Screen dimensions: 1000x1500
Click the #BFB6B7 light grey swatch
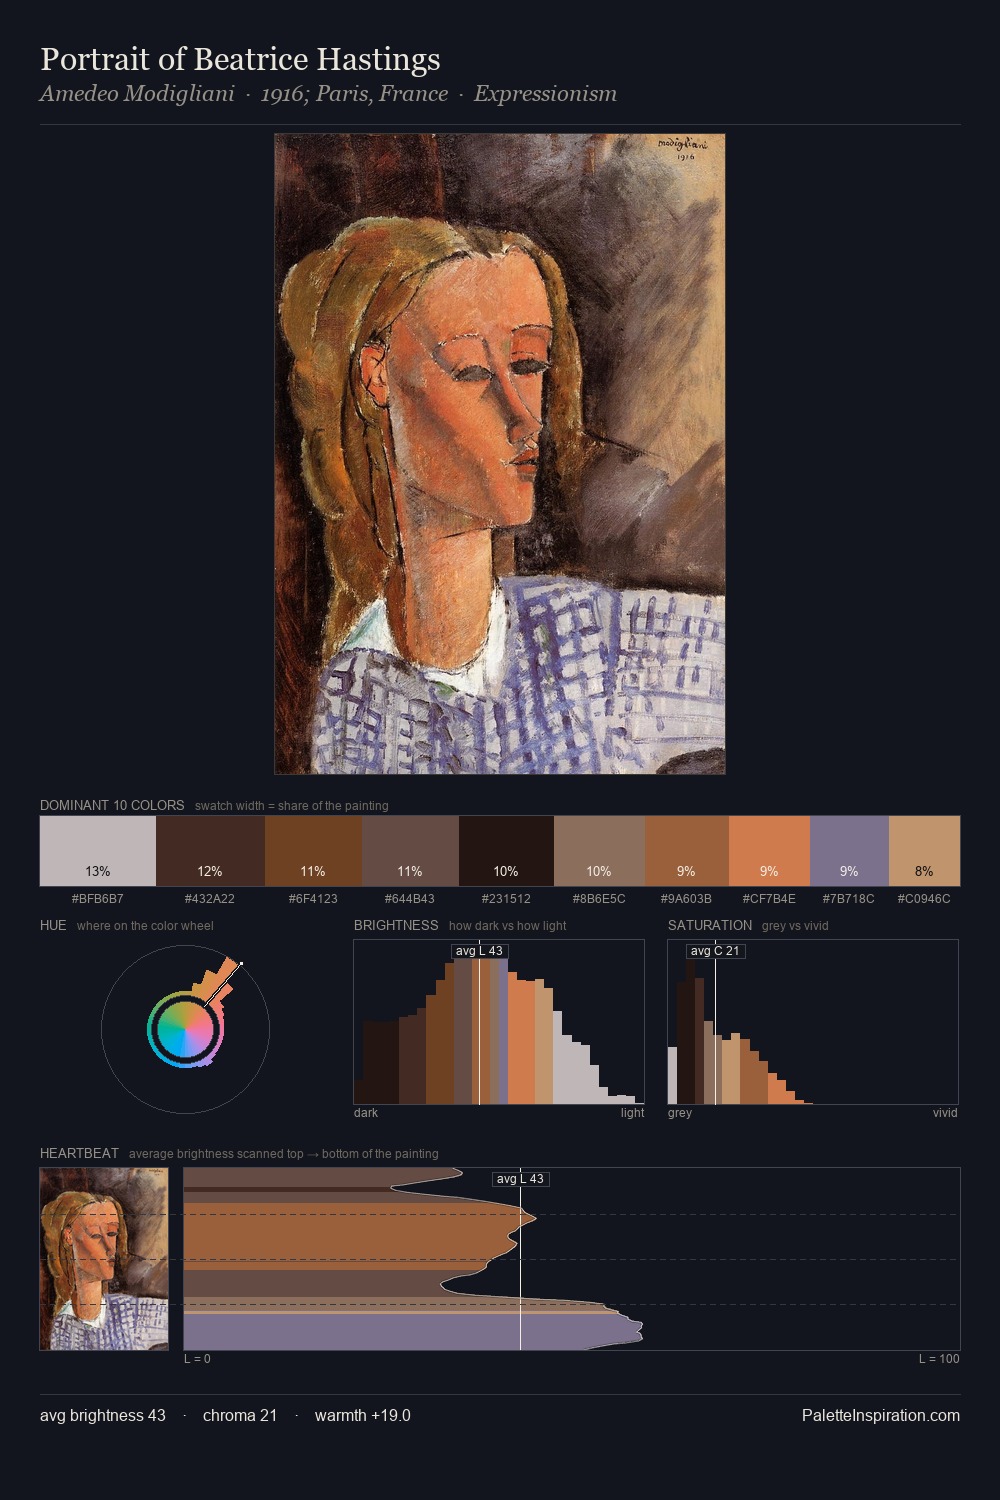click(98, 851)
